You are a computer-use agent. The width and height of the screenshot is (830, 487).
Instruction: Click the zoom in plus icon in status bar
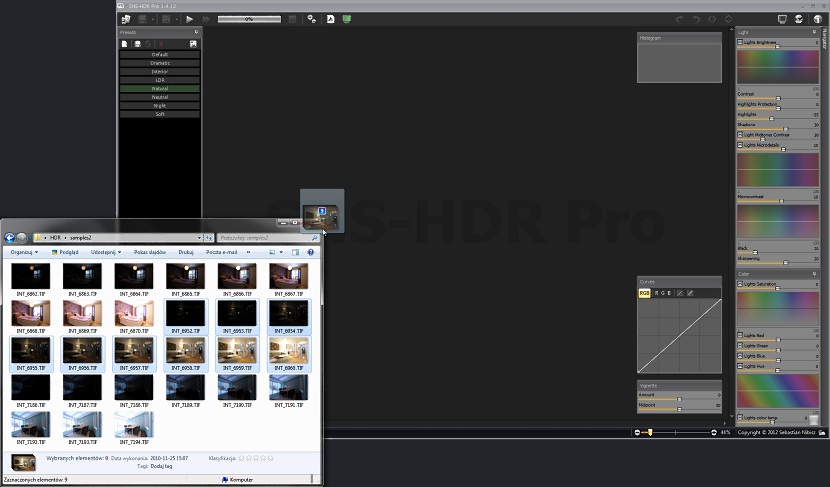(x=714, y=432)
